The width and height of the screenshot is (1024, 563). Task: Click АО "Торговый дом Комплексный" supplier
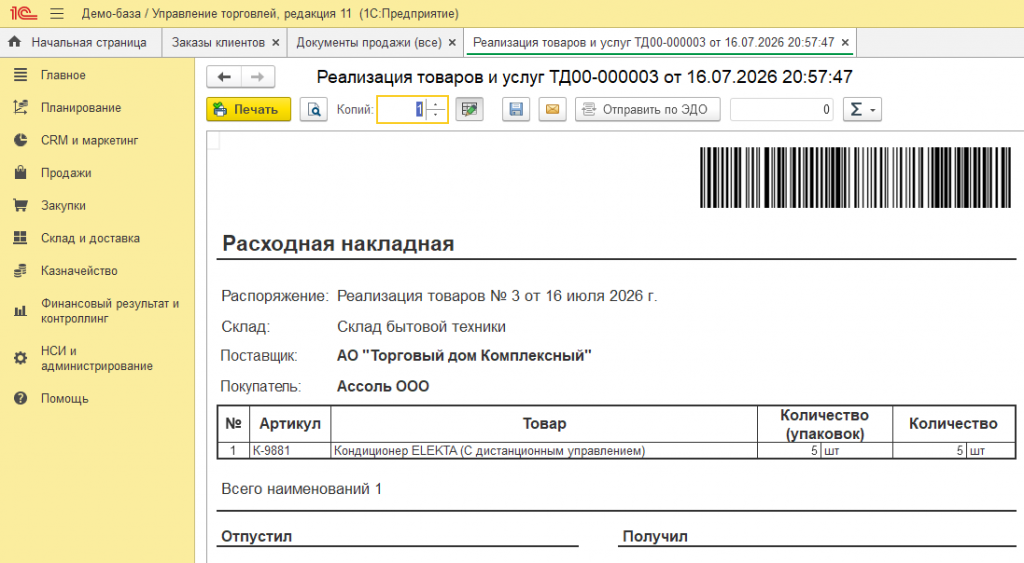pyautogui.click(x=464, y=356)
